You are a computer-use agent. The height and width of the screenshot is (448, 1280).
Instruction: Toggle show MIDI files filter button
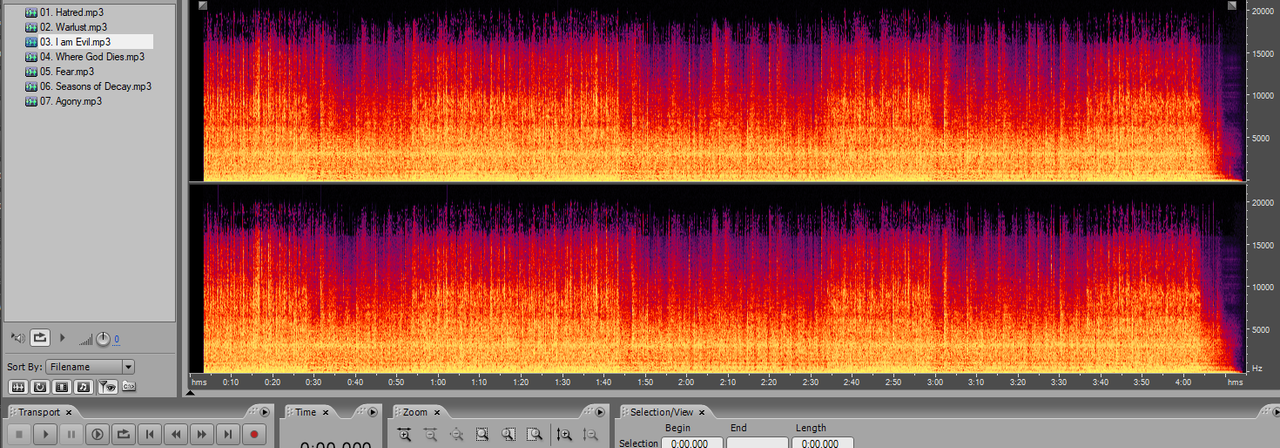pos(84,387)
